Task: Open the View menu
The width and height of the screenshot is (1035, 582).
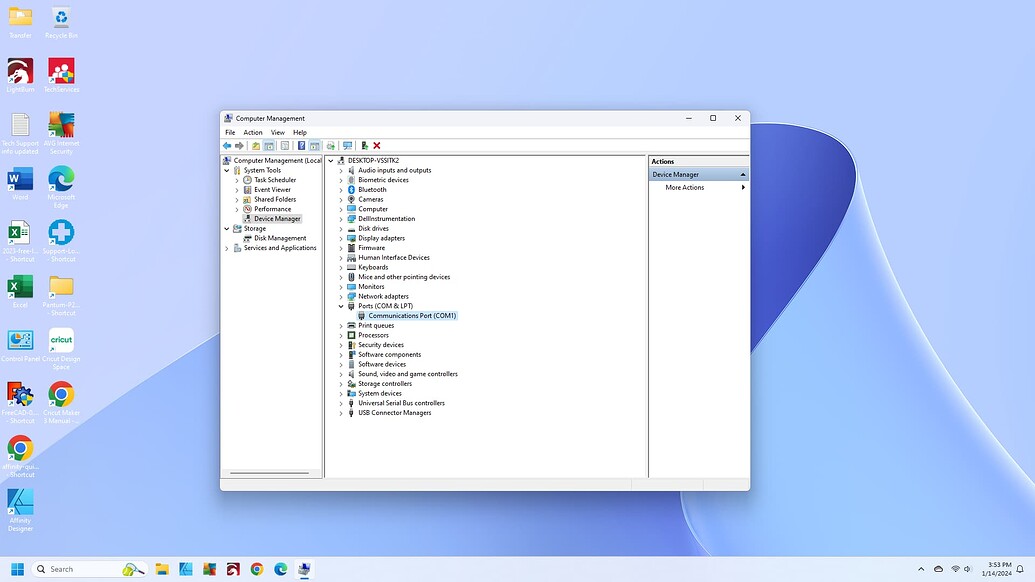Action: tap(277, 131)
